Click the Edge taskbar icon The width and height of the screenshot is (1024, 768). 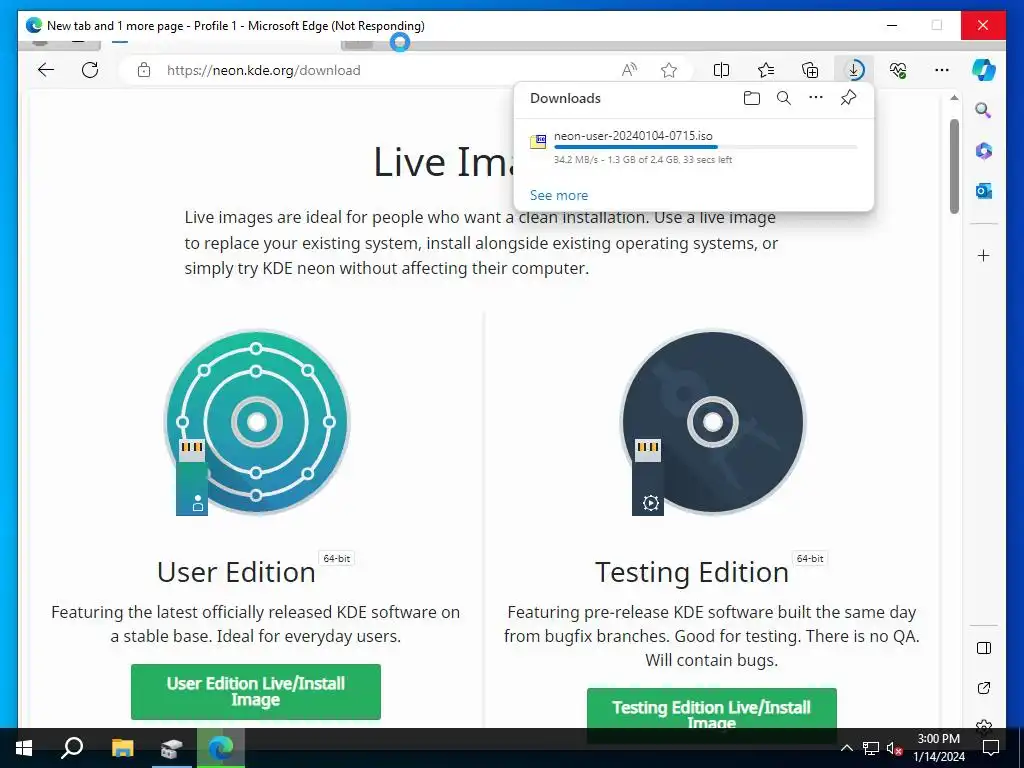[221, 748]
